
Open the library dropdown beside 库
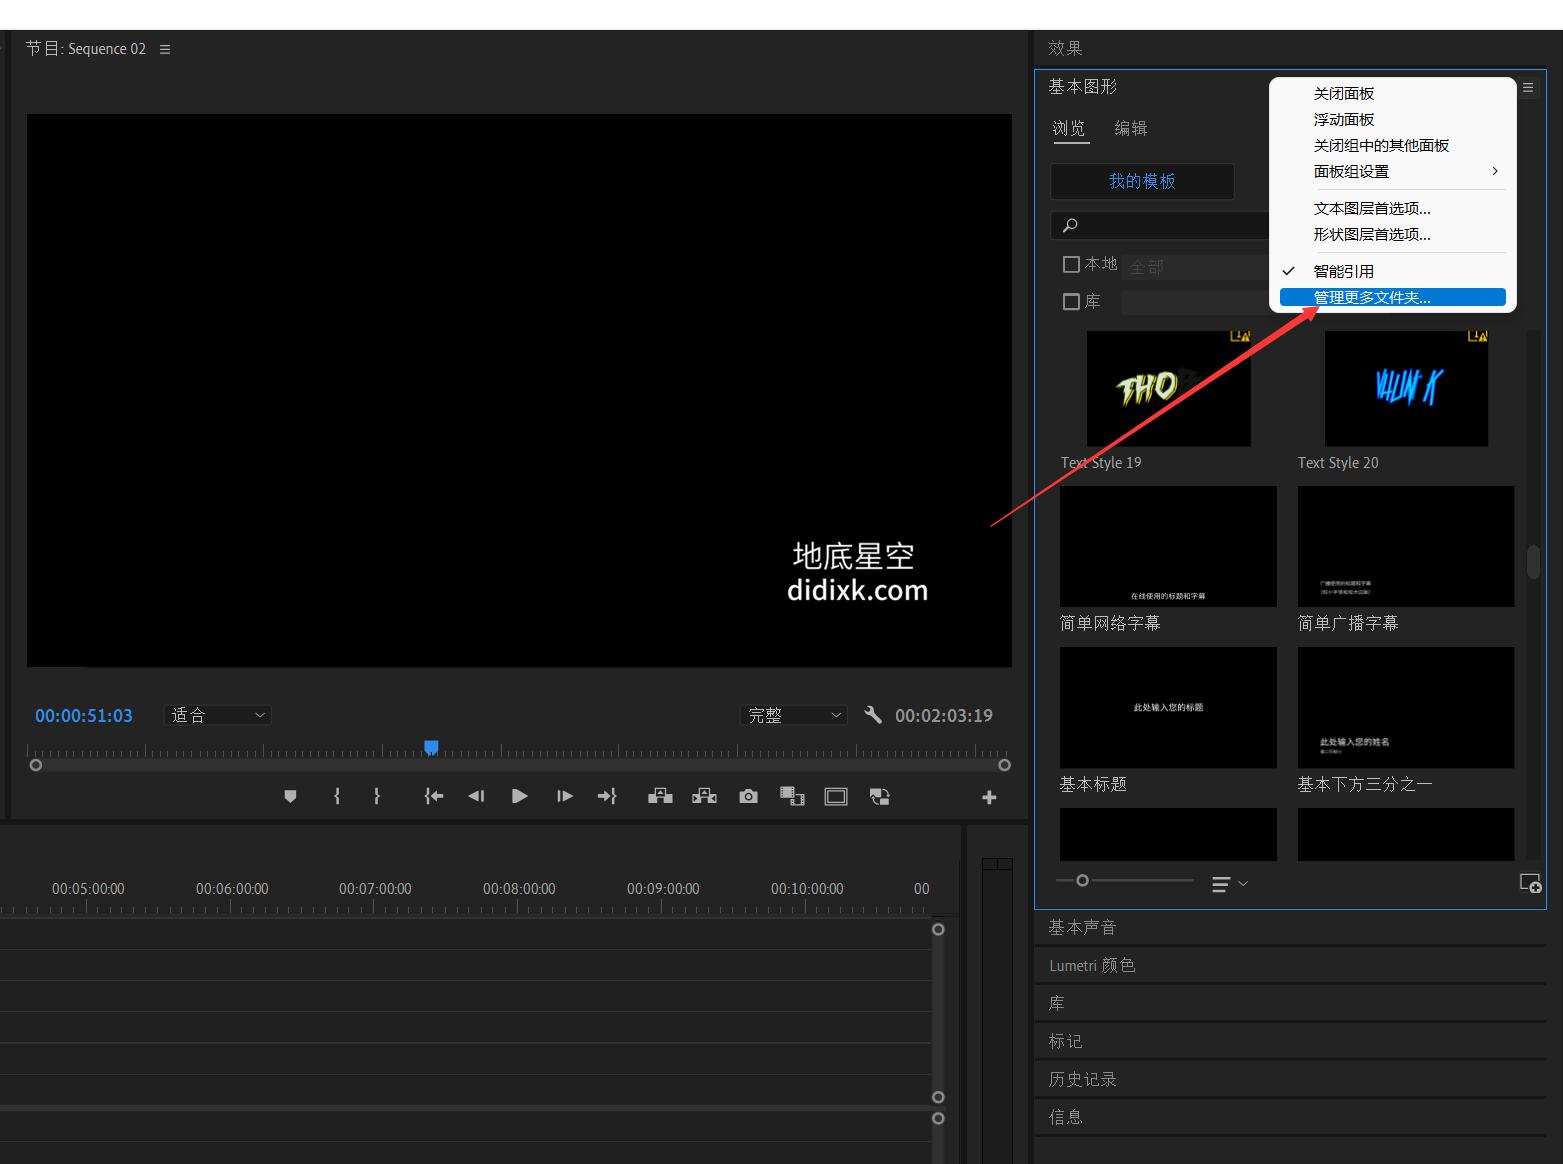[1196, 302]
